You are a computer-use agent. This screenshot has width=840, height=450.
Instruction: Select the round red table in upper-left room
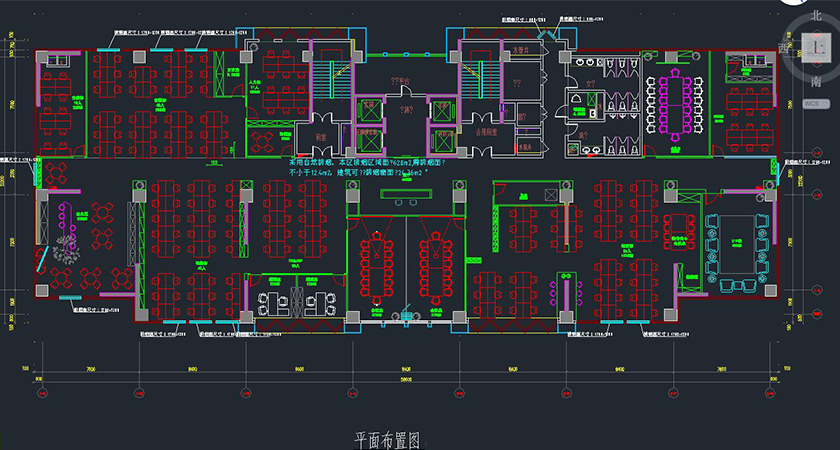(x=262, y=136)
